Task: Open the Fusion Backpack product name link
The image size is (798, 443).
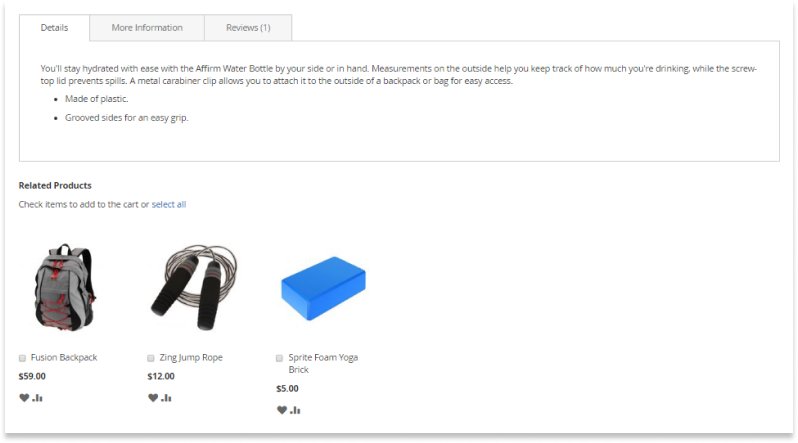Action: (64, 357)
